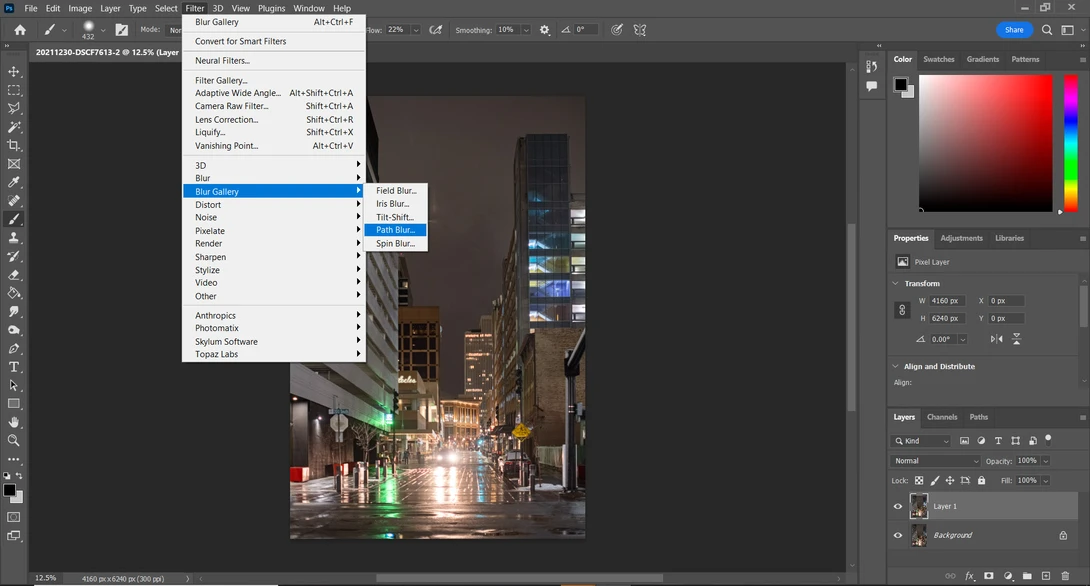Toggle lock all padlock icon
The image size is (1090, 586).
click(x=982, y=480)
